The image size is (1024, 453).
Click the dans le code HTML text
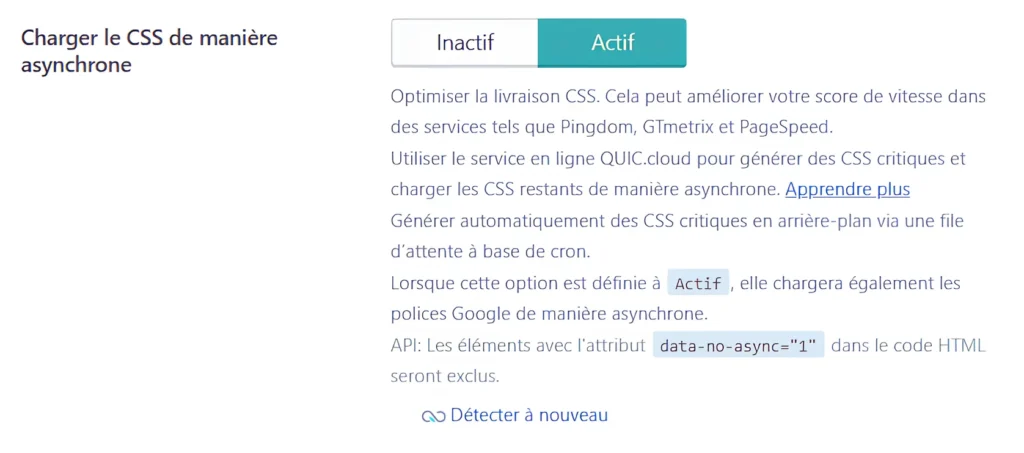pos(908,346)
